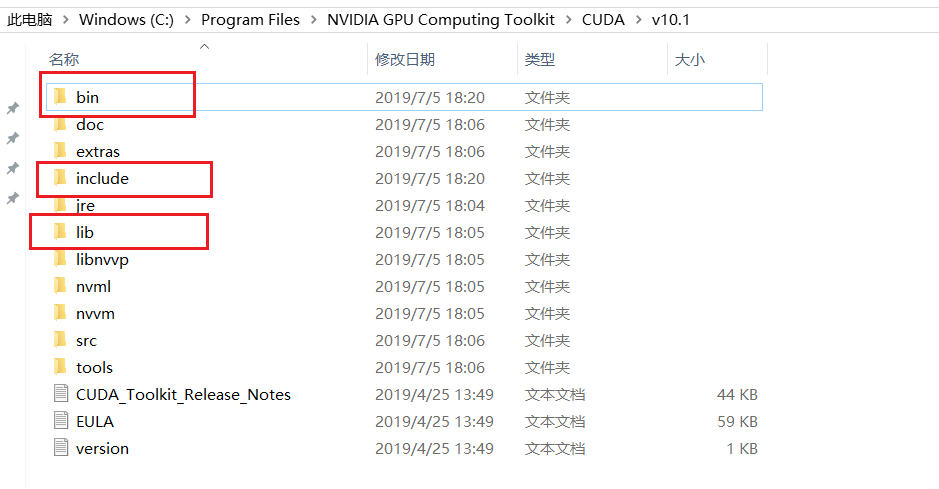939x489 pixels.
Task: Expand the chevron after Windows (C:) breadcrumb
Action: tap(188, 20)
